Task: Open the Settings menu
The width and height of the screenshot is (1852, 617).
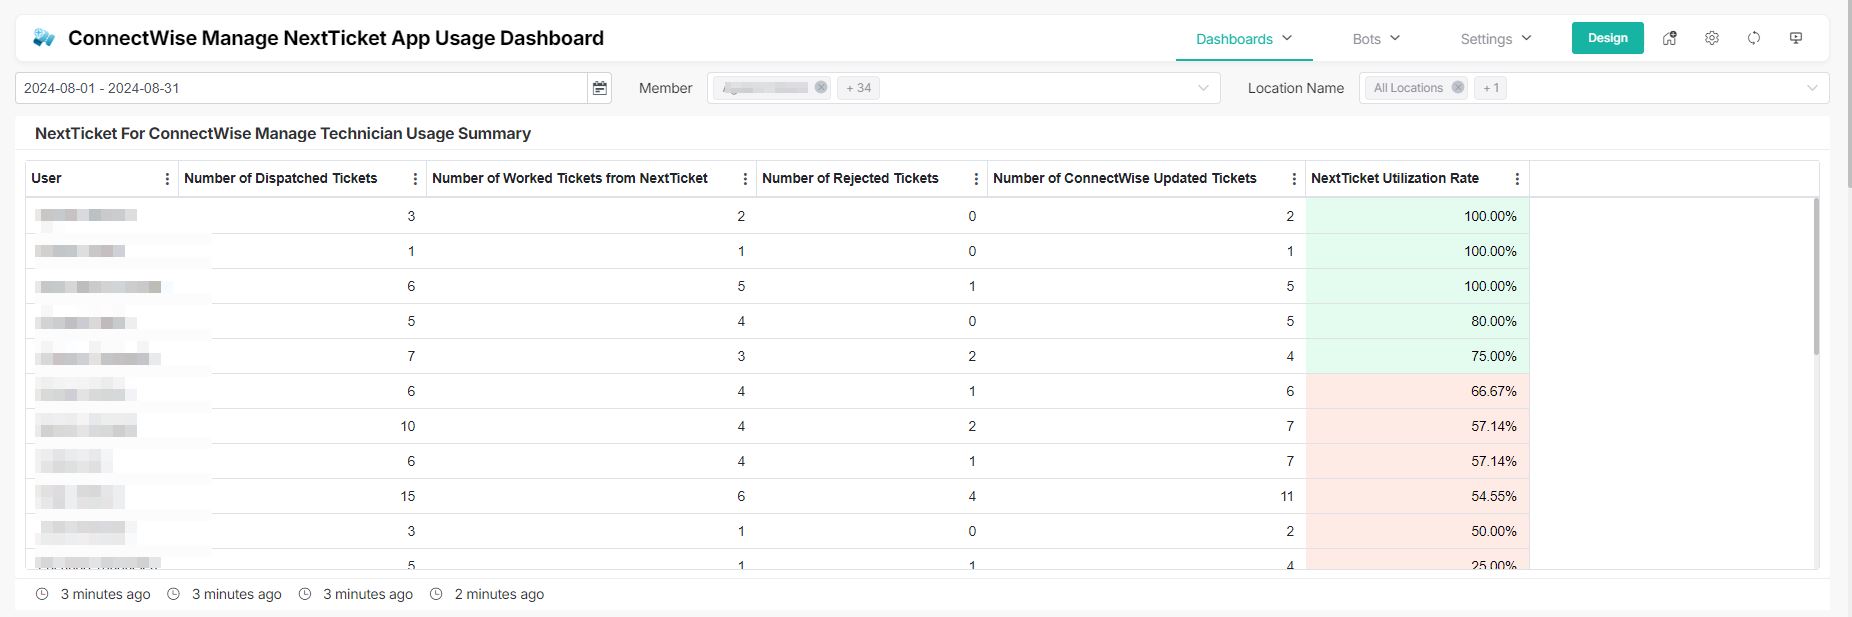Action: 1495,39
